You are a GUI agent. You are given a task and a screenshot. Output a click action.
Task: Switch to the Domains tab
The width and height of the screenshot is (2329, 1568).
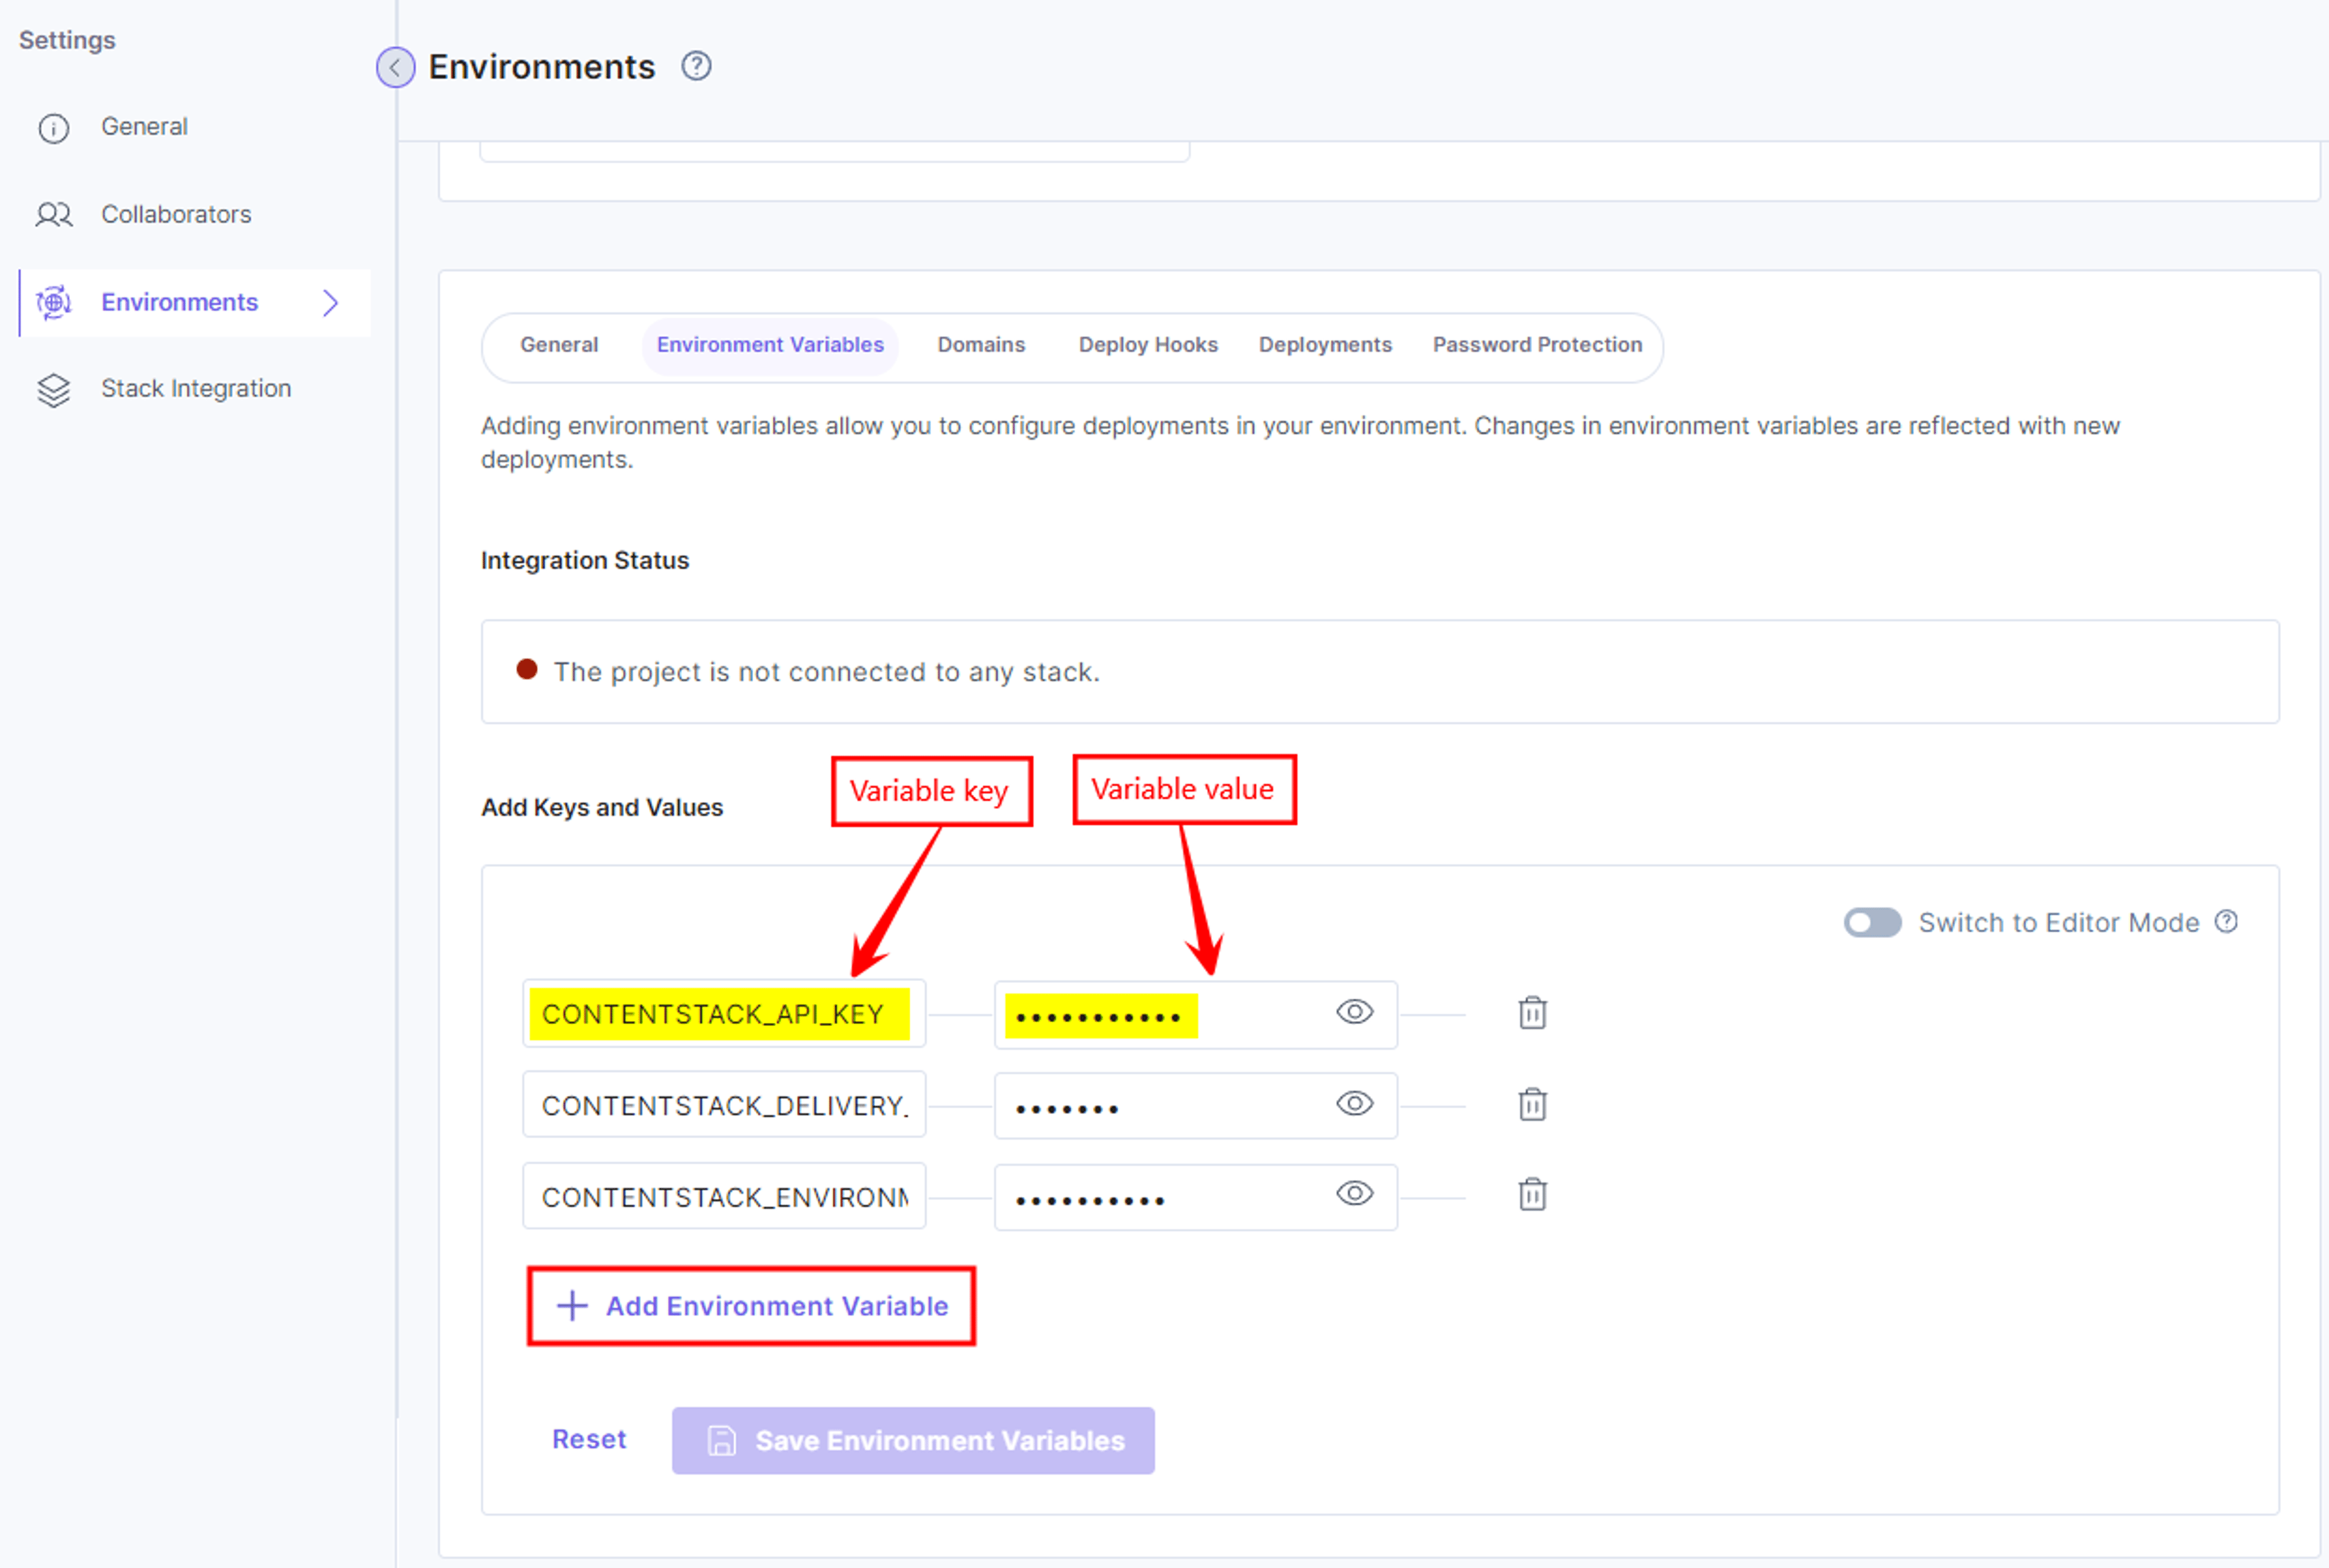(x=981, y=345)
